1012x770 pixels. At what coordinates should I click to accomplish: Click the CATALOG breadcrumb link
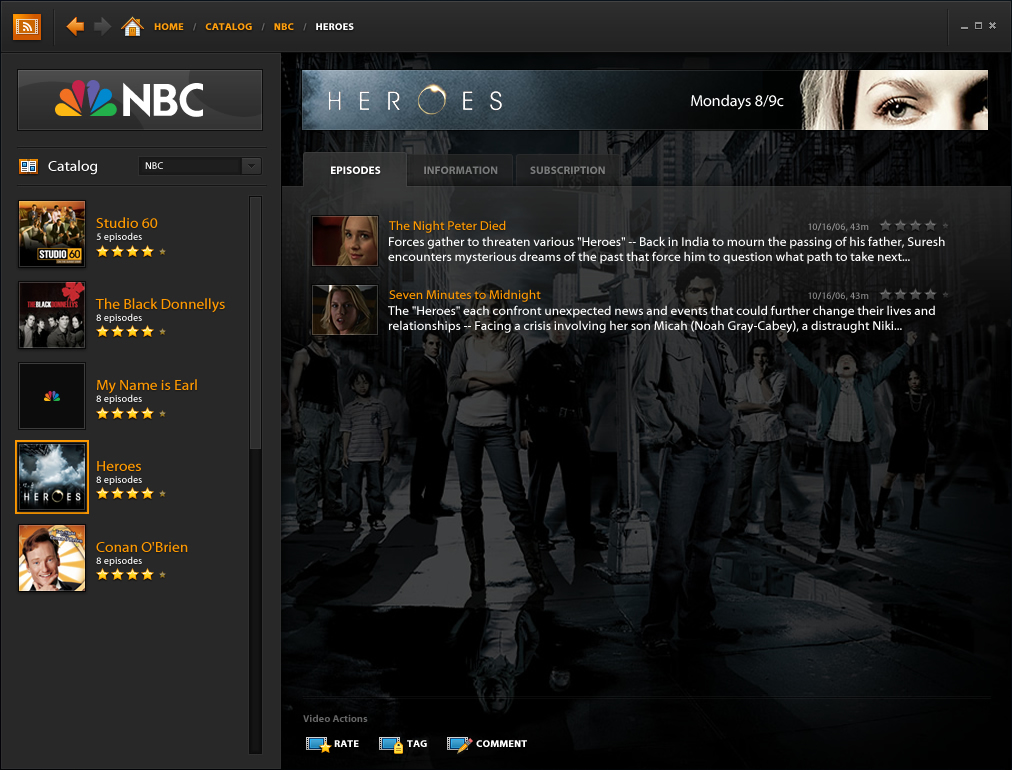tap(228, 27)
